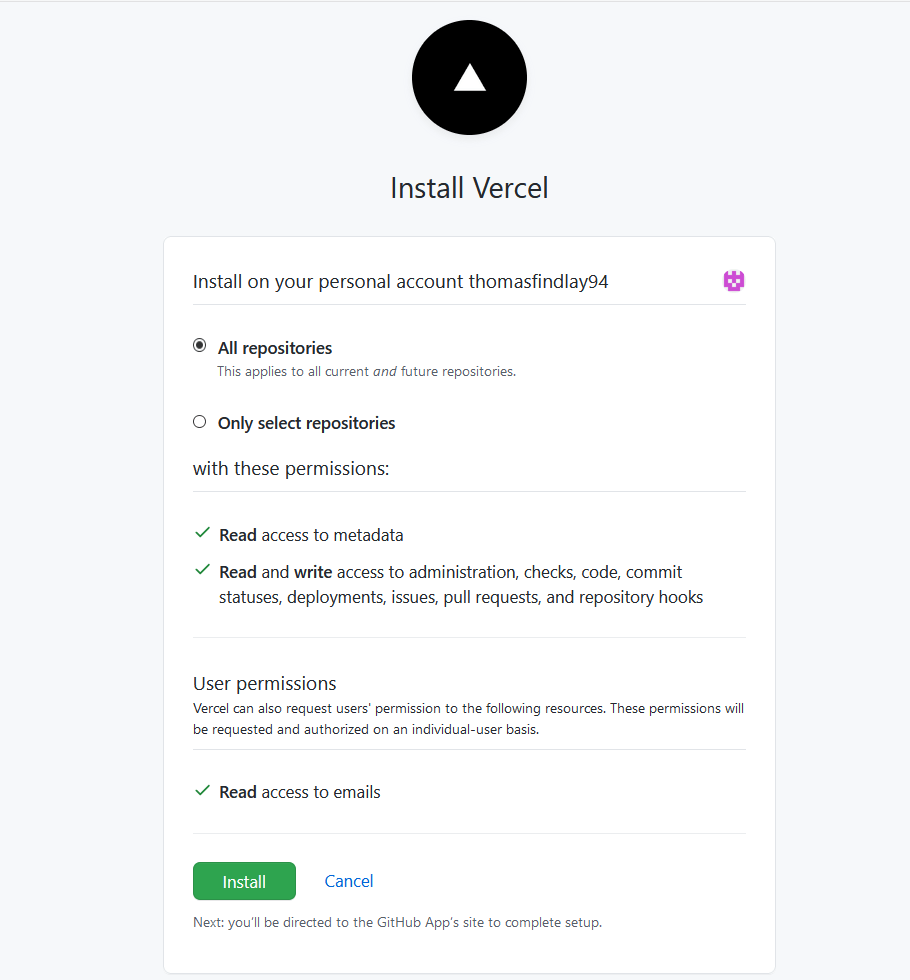Click the 'Read access to emails' text

tap(300, 792)
